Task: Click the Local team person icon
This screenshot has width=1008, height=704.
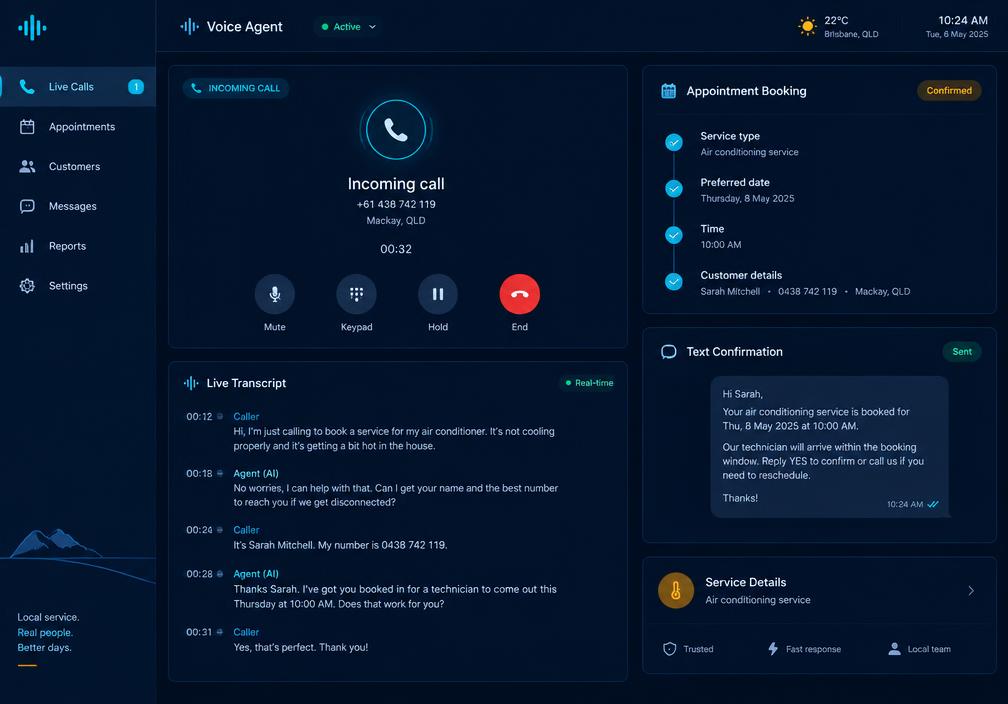Action: (x=894, y=649)
